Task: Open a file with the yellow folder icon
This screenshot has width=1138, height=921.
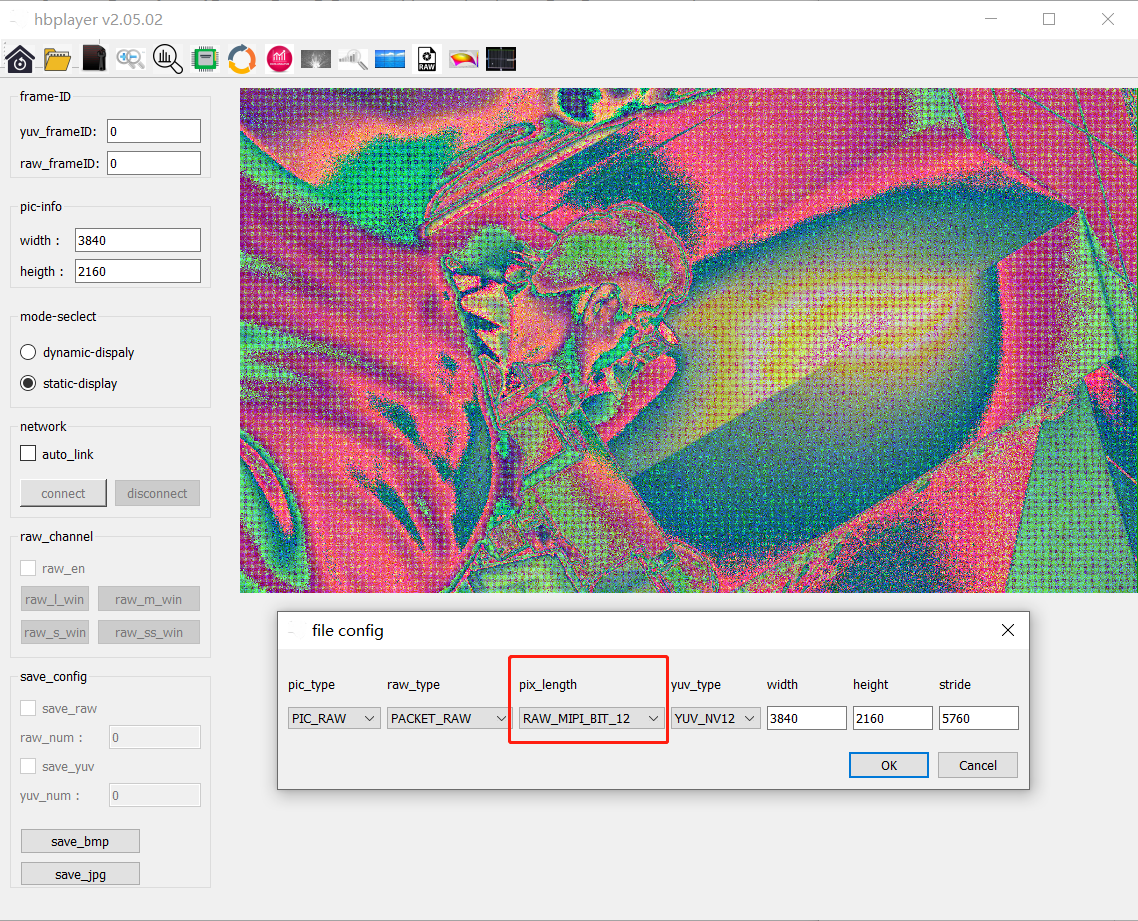Action: tap(57, 59)
